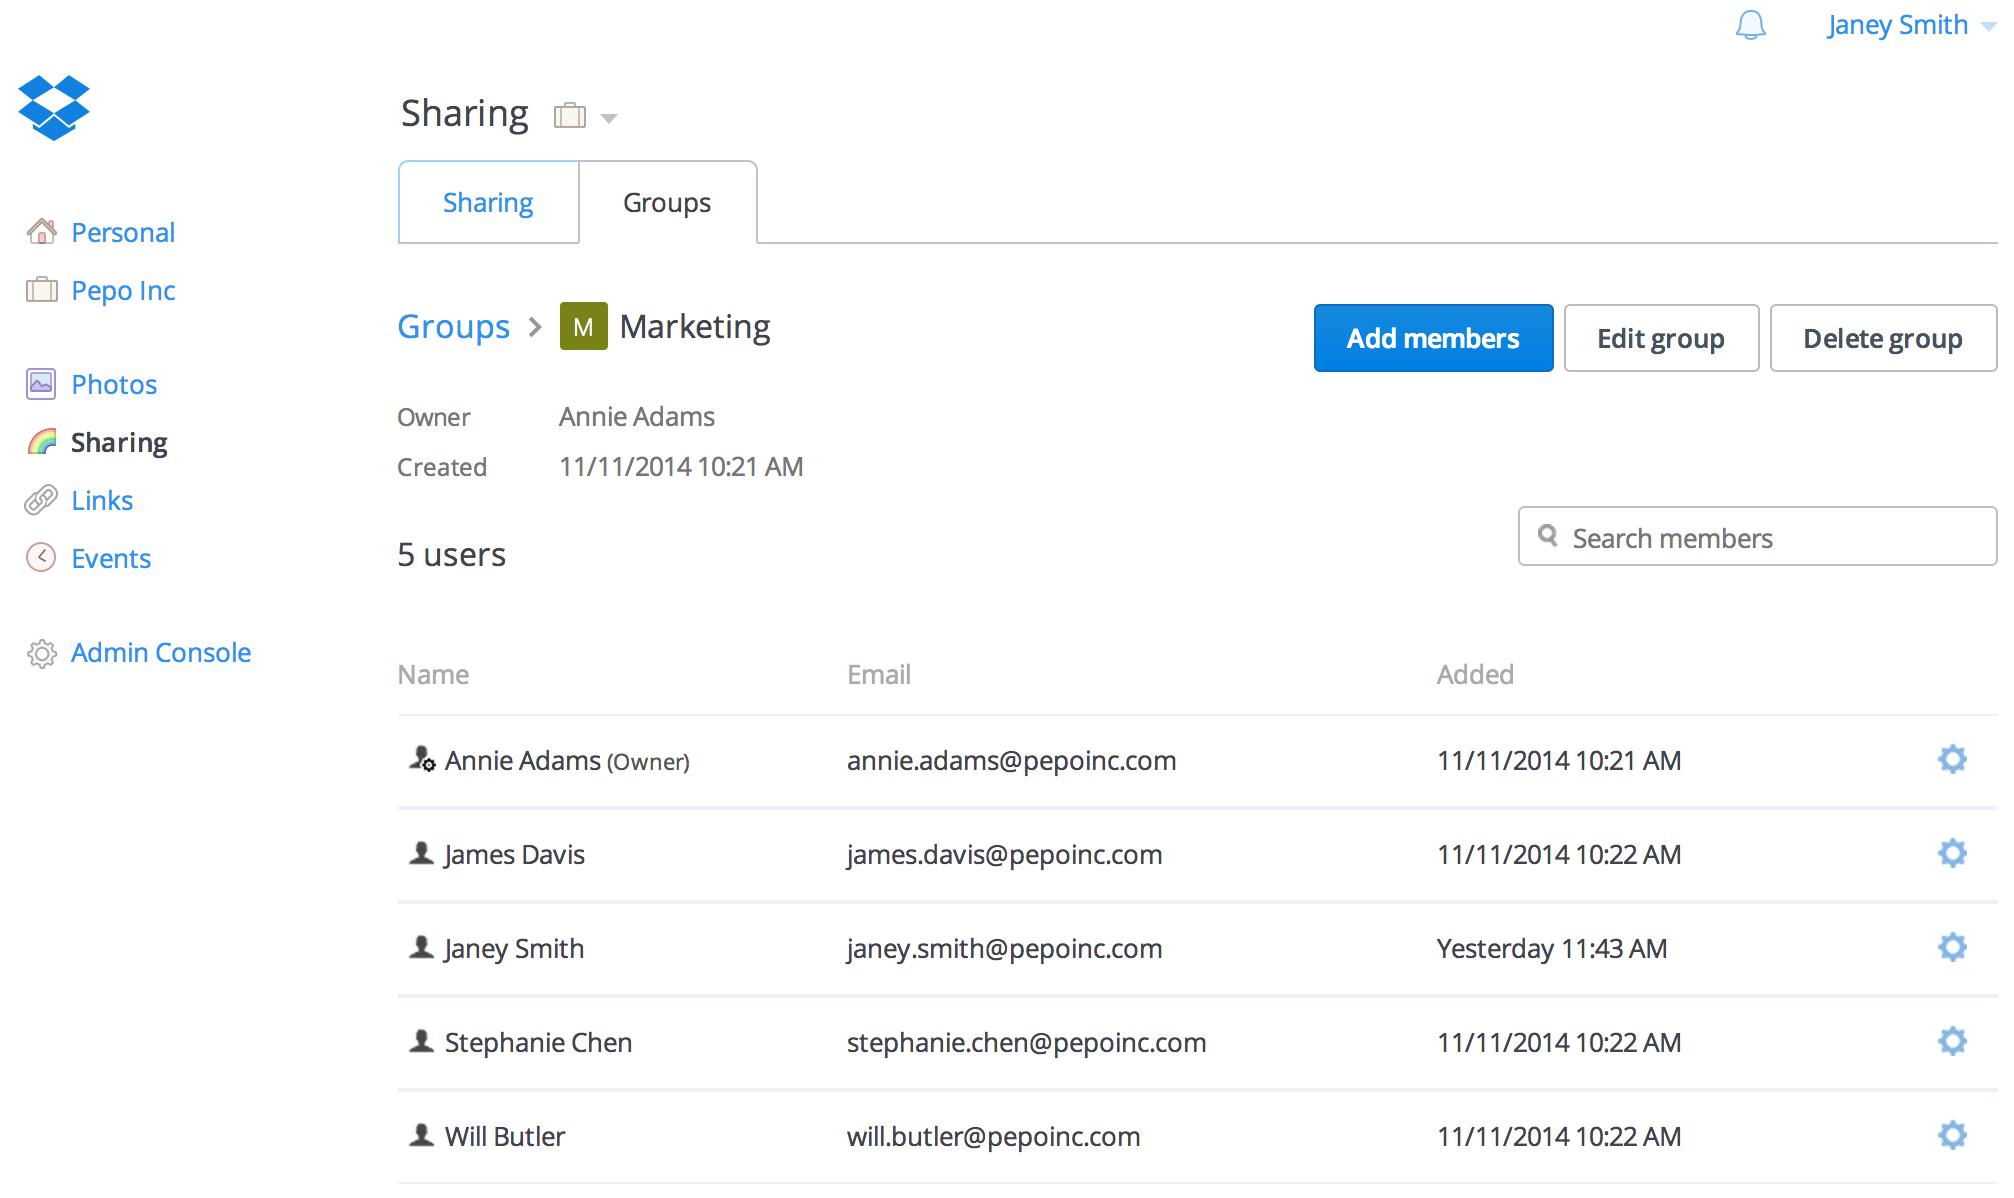Open the Pepo Inc section icon
2014x1198 pixels.
click(41, 290)
